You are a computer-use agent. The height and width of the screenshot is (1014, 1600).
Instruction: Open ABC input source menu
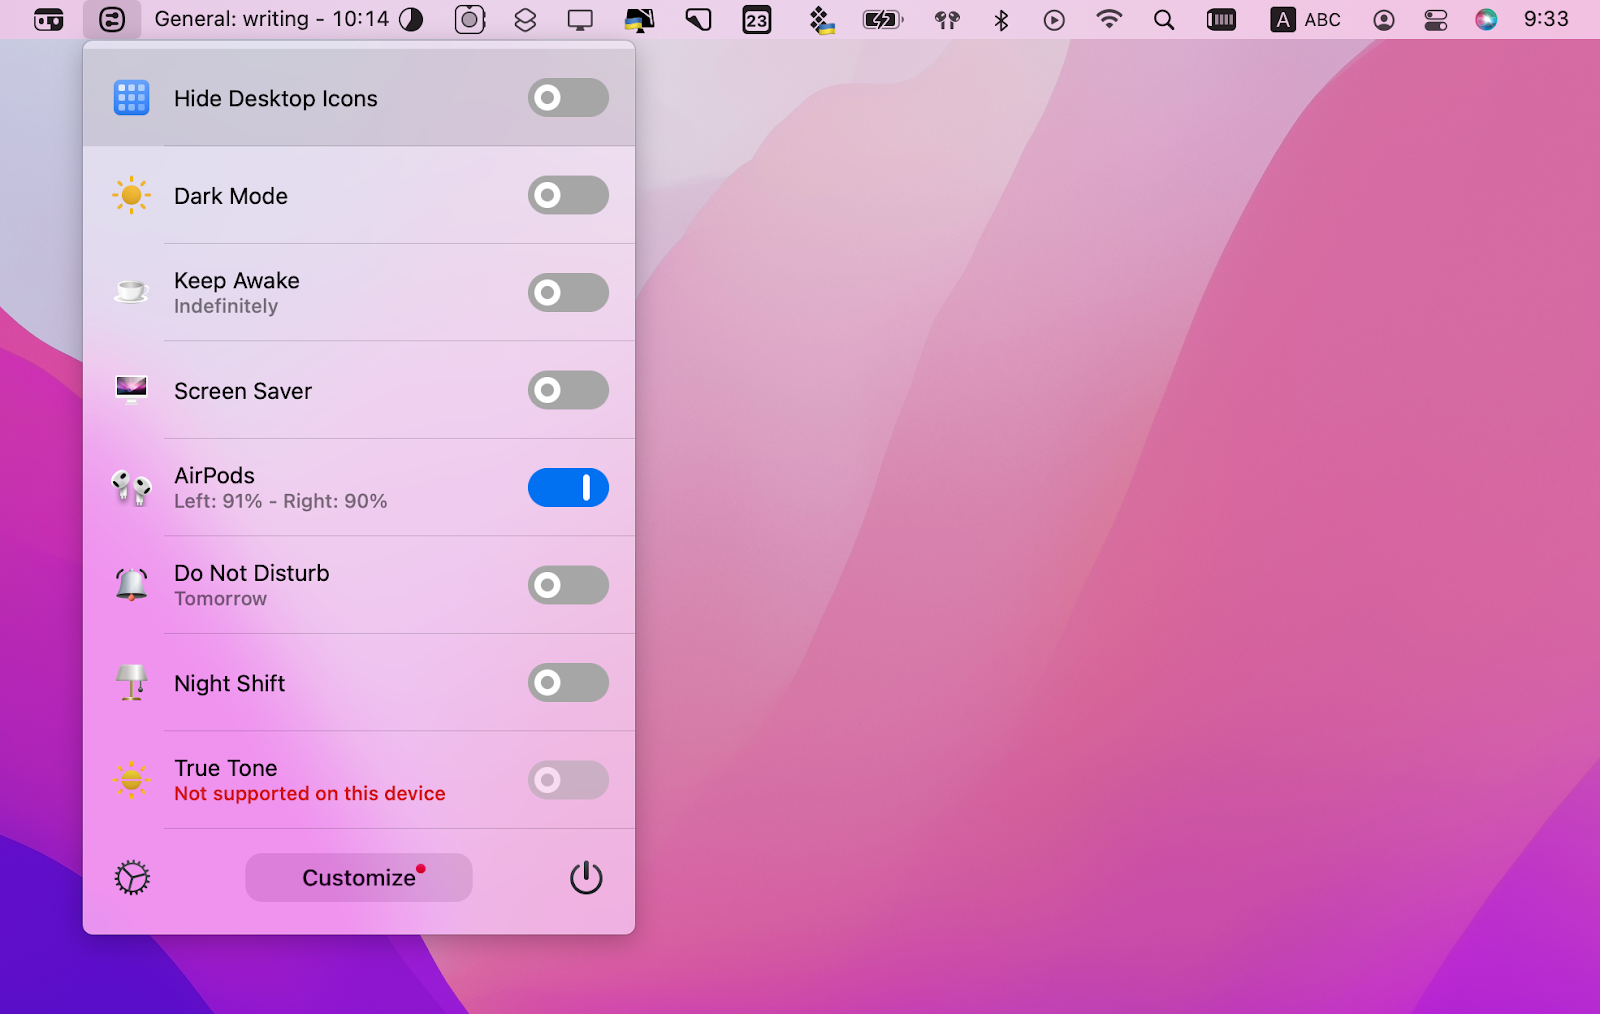point(1306,20)
